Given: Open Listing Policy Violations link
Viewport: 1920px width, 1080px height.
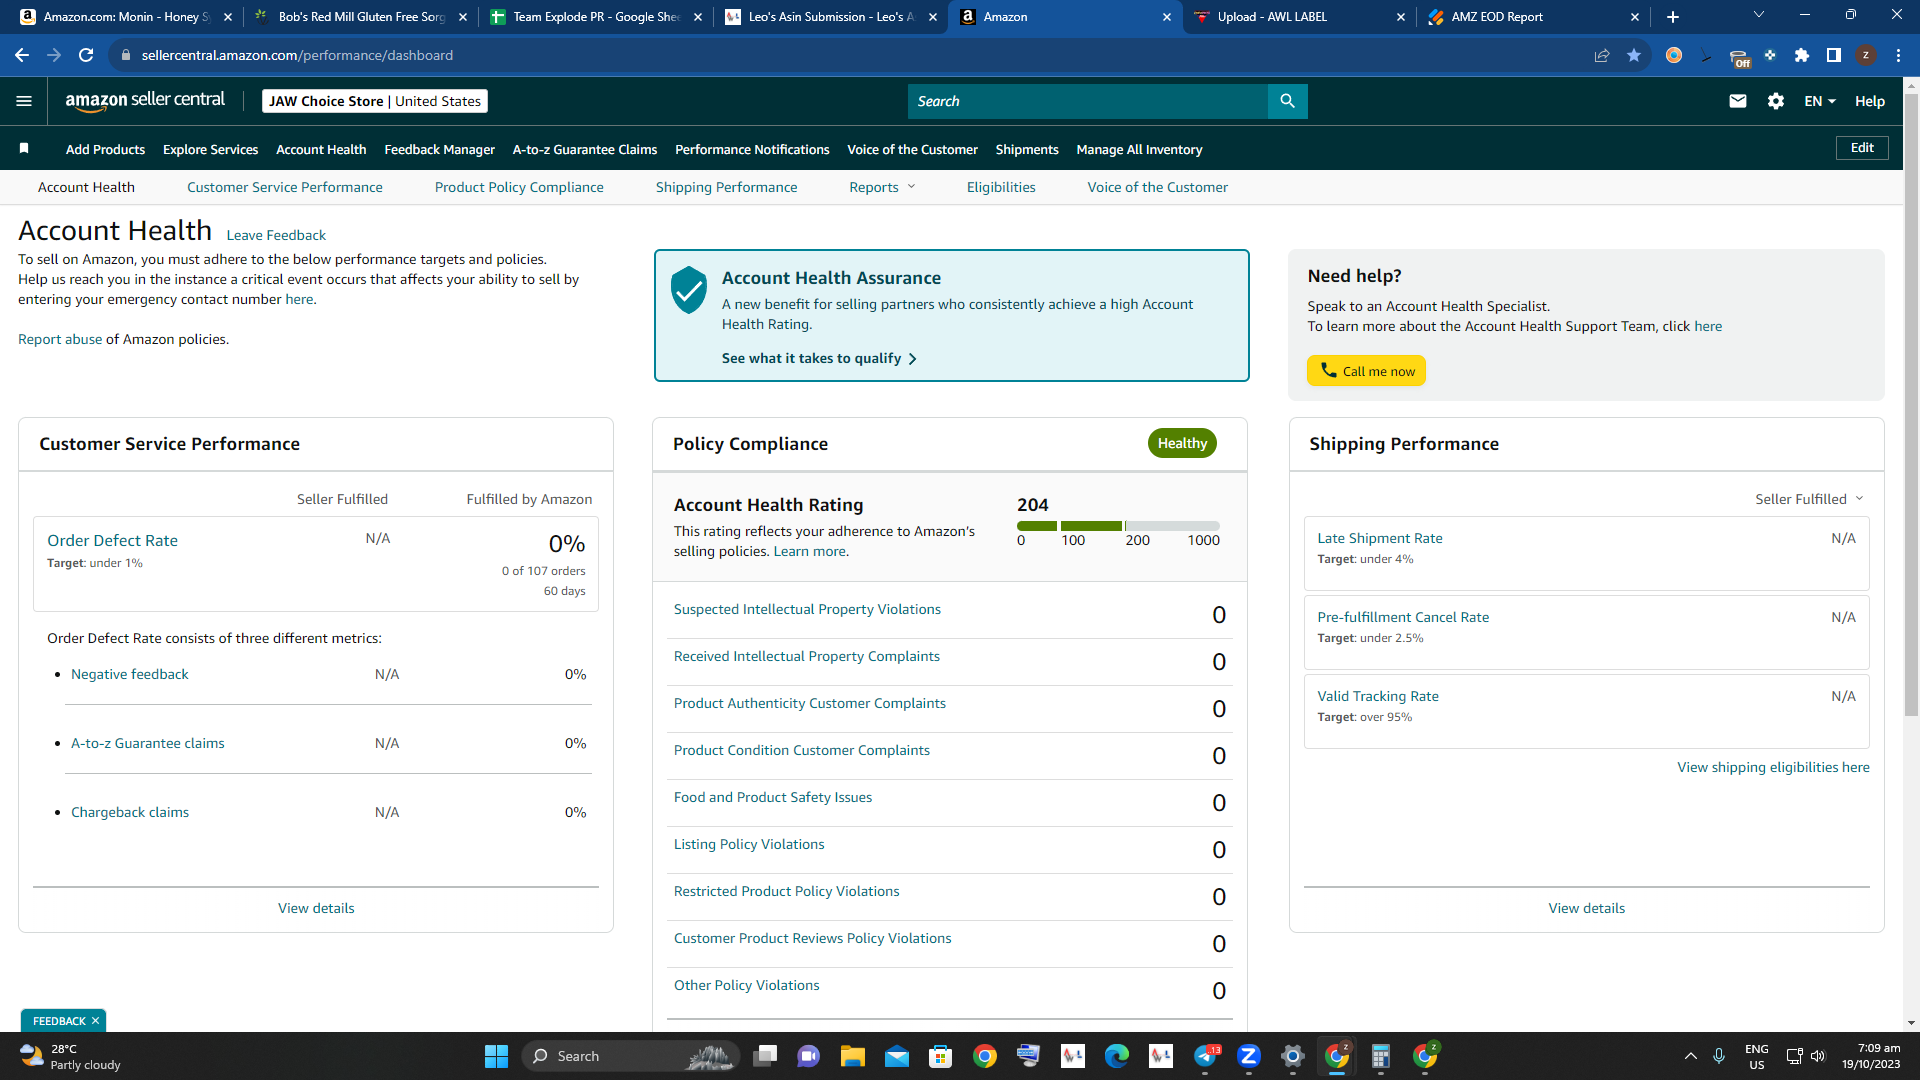Looking at the screenshot, I should [749, 844].
